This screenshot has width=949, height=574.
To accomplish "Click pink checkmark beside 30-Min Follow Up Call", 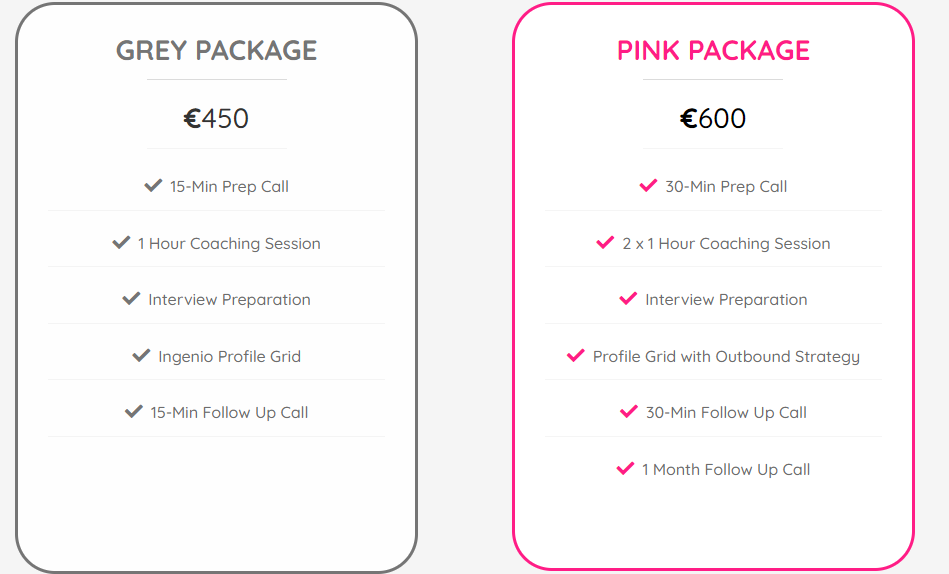I will 629,412.
